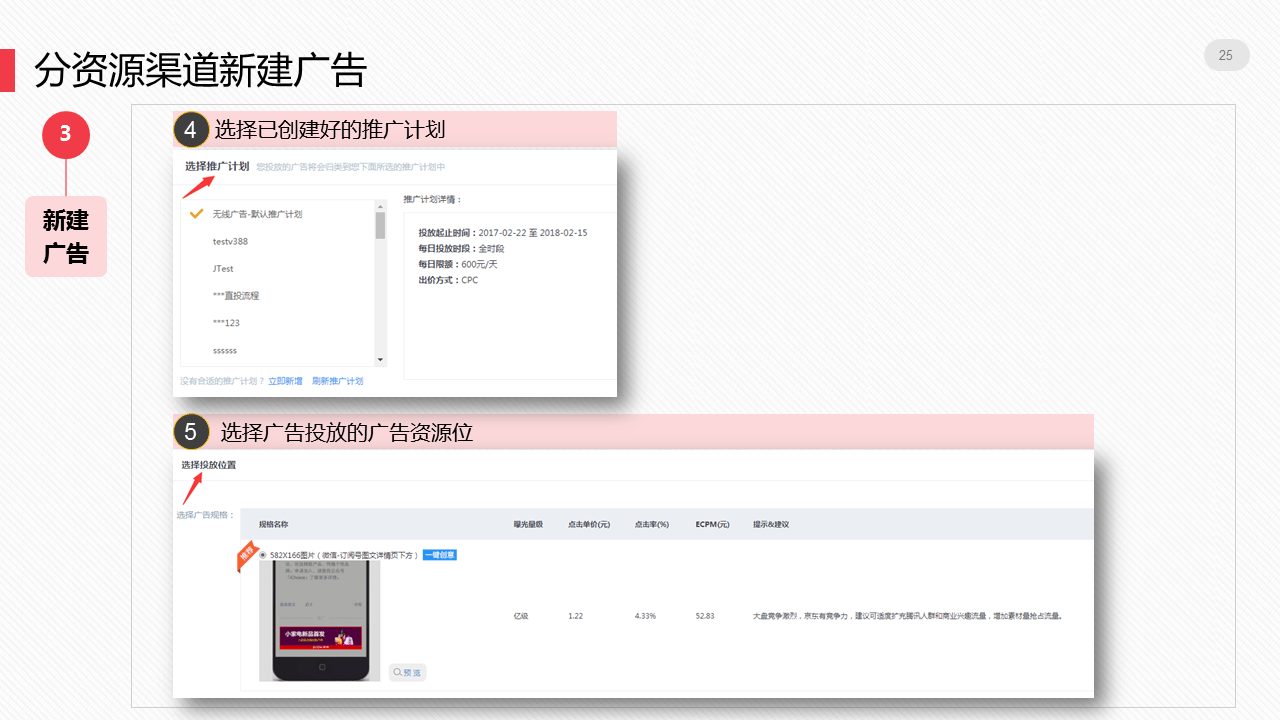Click the red step 3 circle

66,134
